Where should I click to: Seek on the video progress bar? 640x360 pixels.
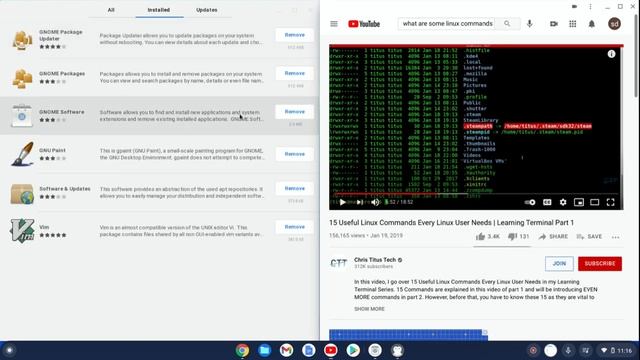point(476,194)
